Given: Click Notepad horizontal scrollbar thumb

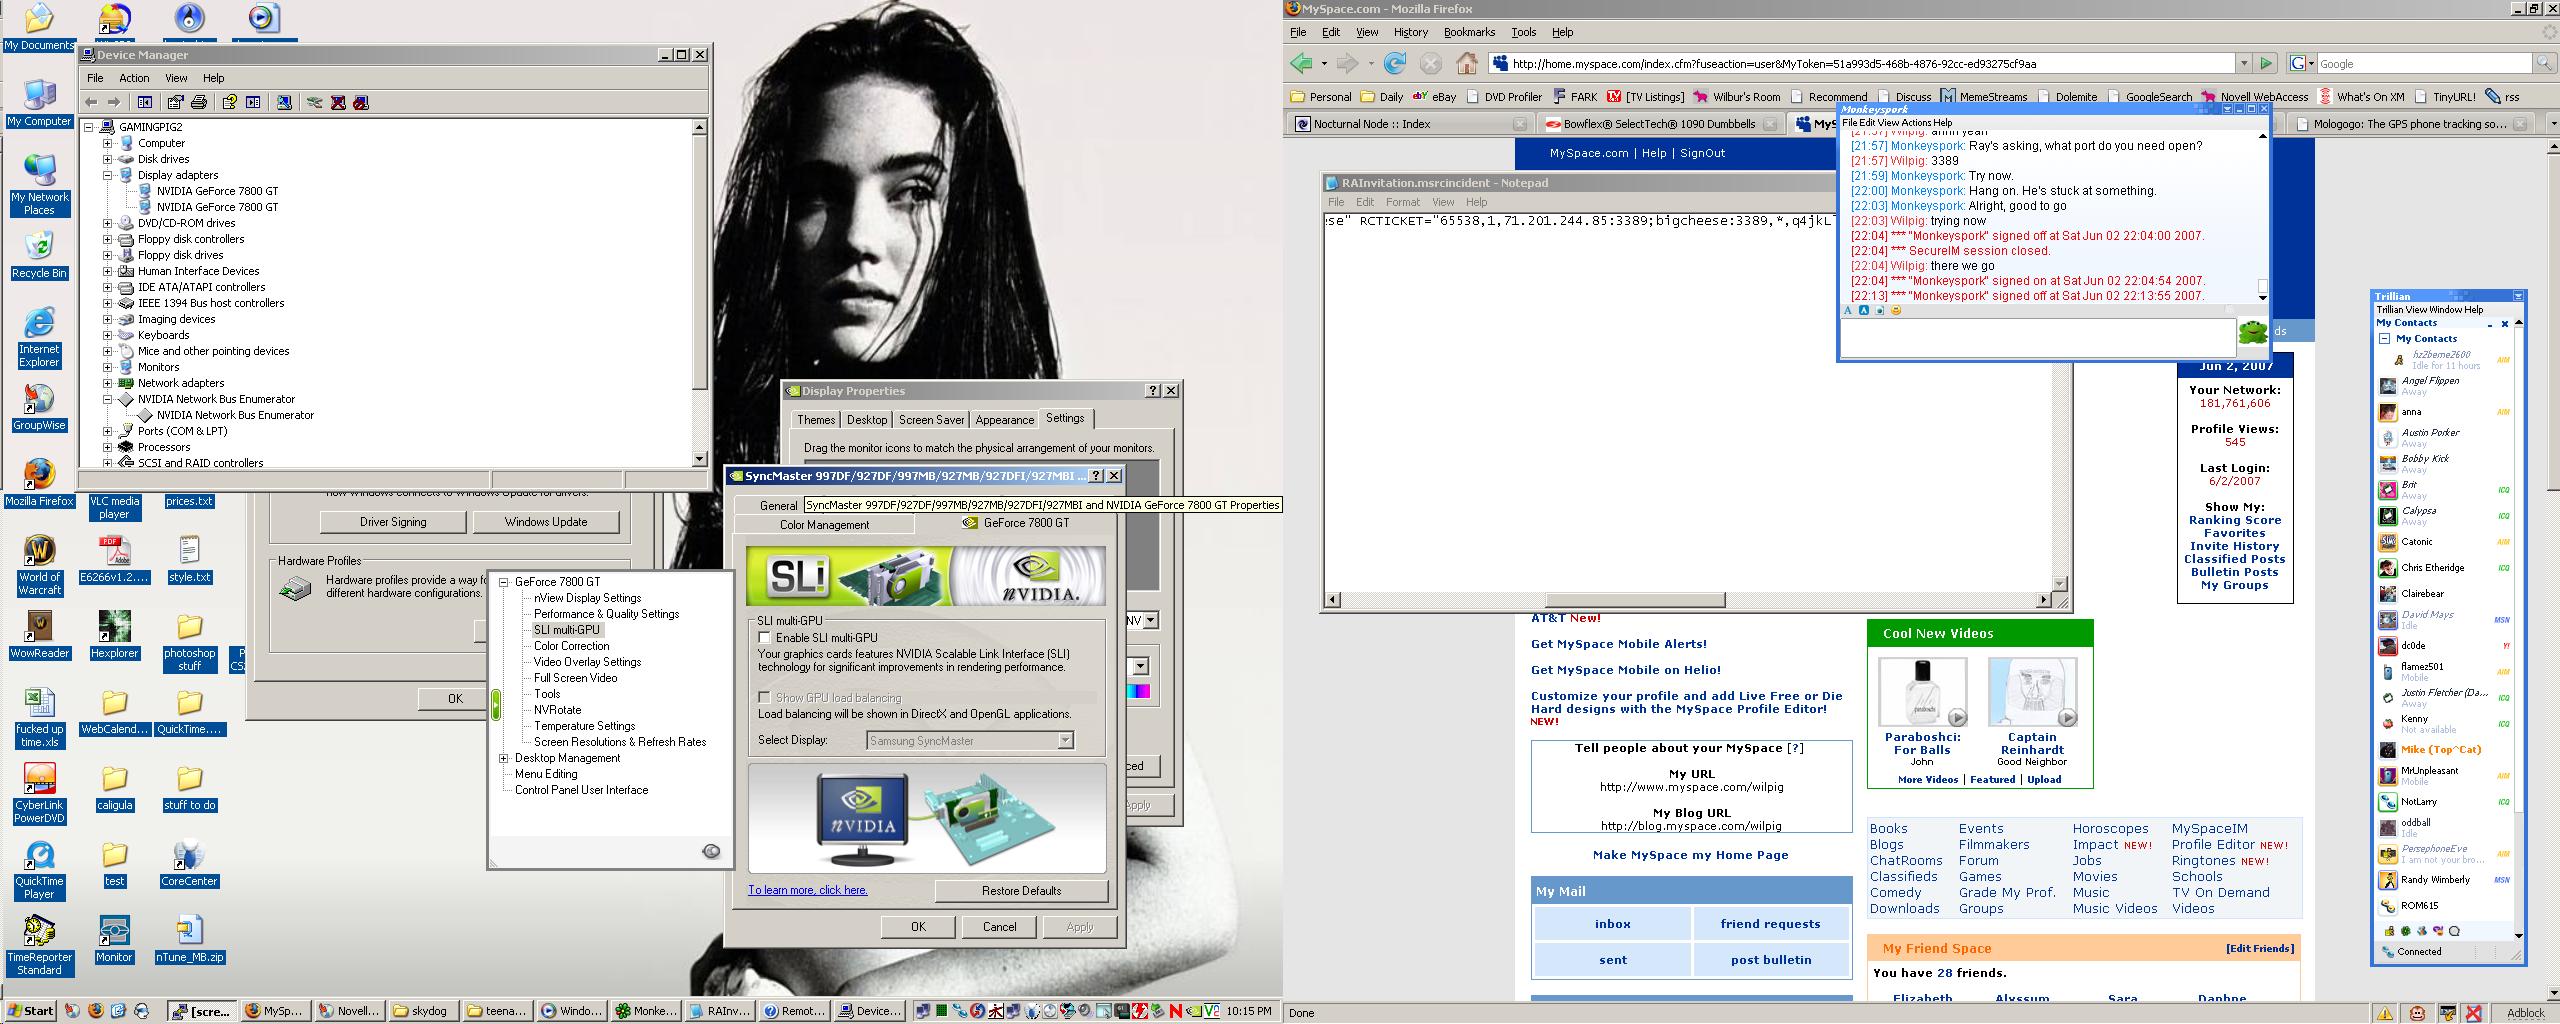Looking at the screenshot, I should pyautogui.click(x=1634, y=600).
